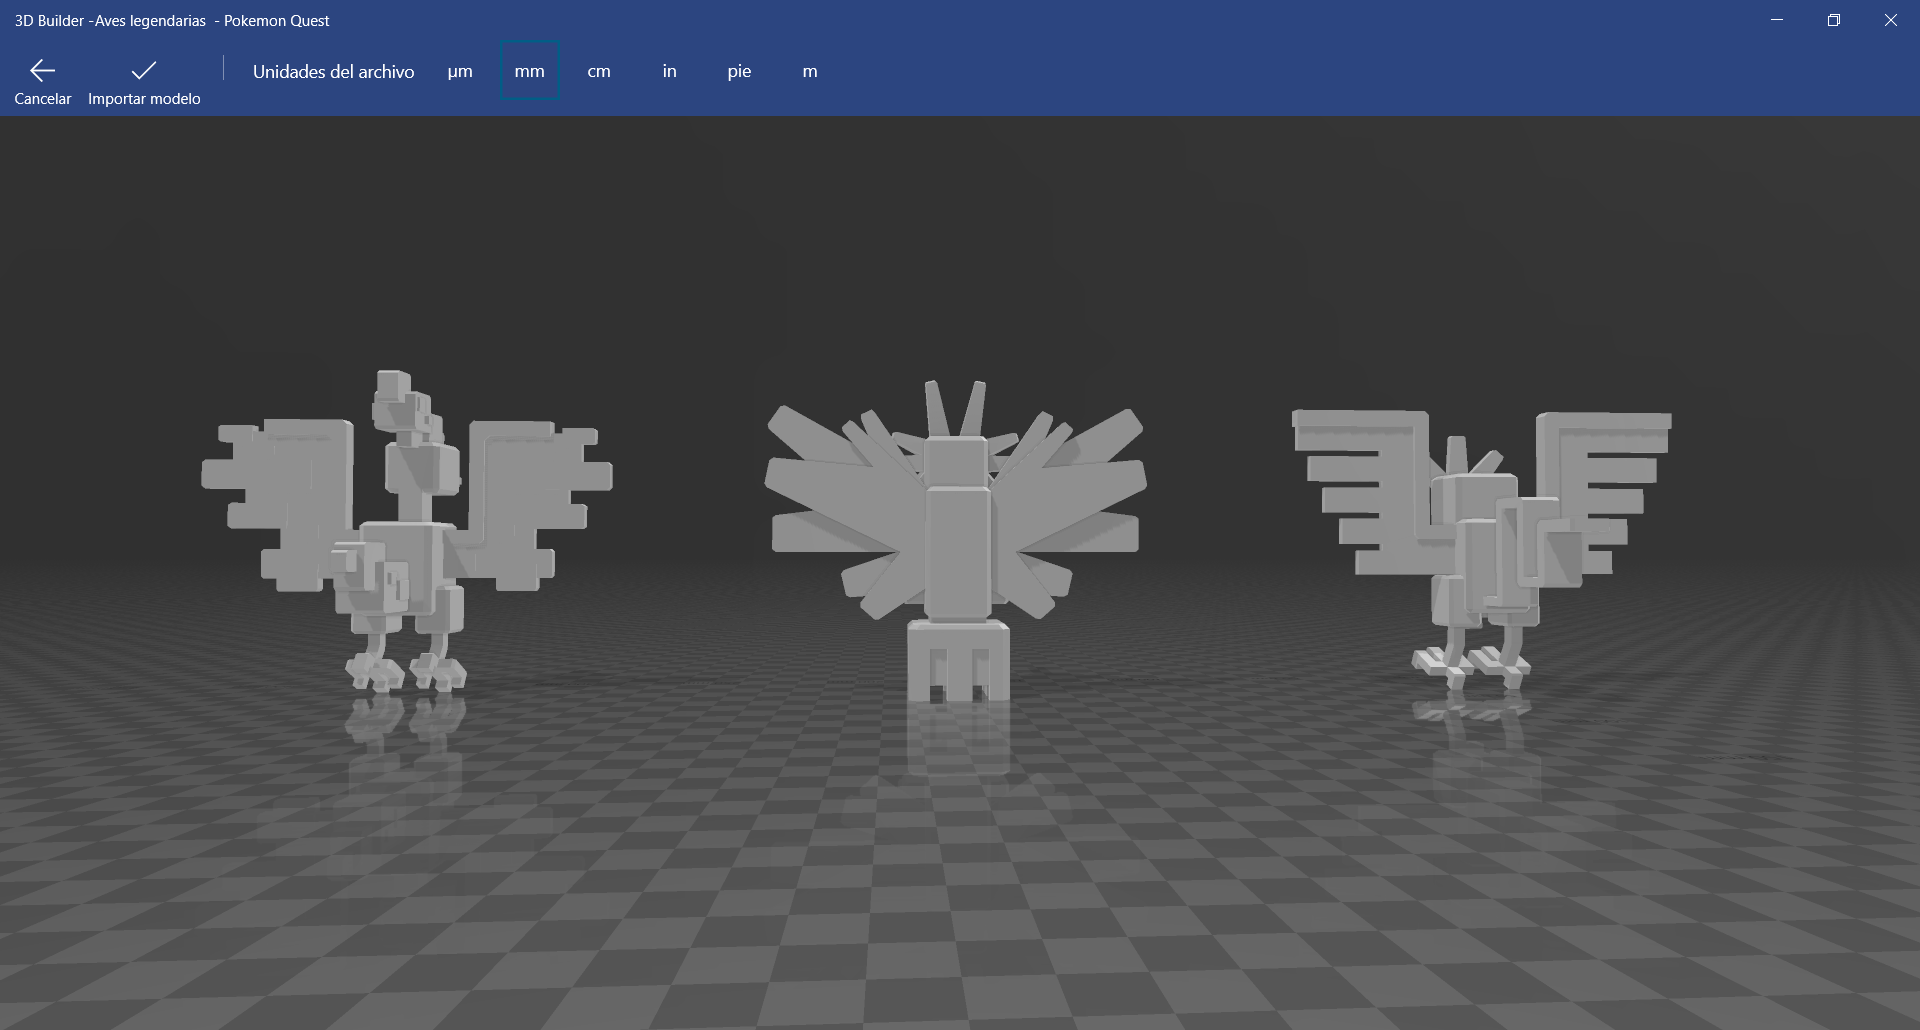Choose inches for Unidades del archivo
Image resolution: width=1920 pixels, height=1030 pixels.
669,71
